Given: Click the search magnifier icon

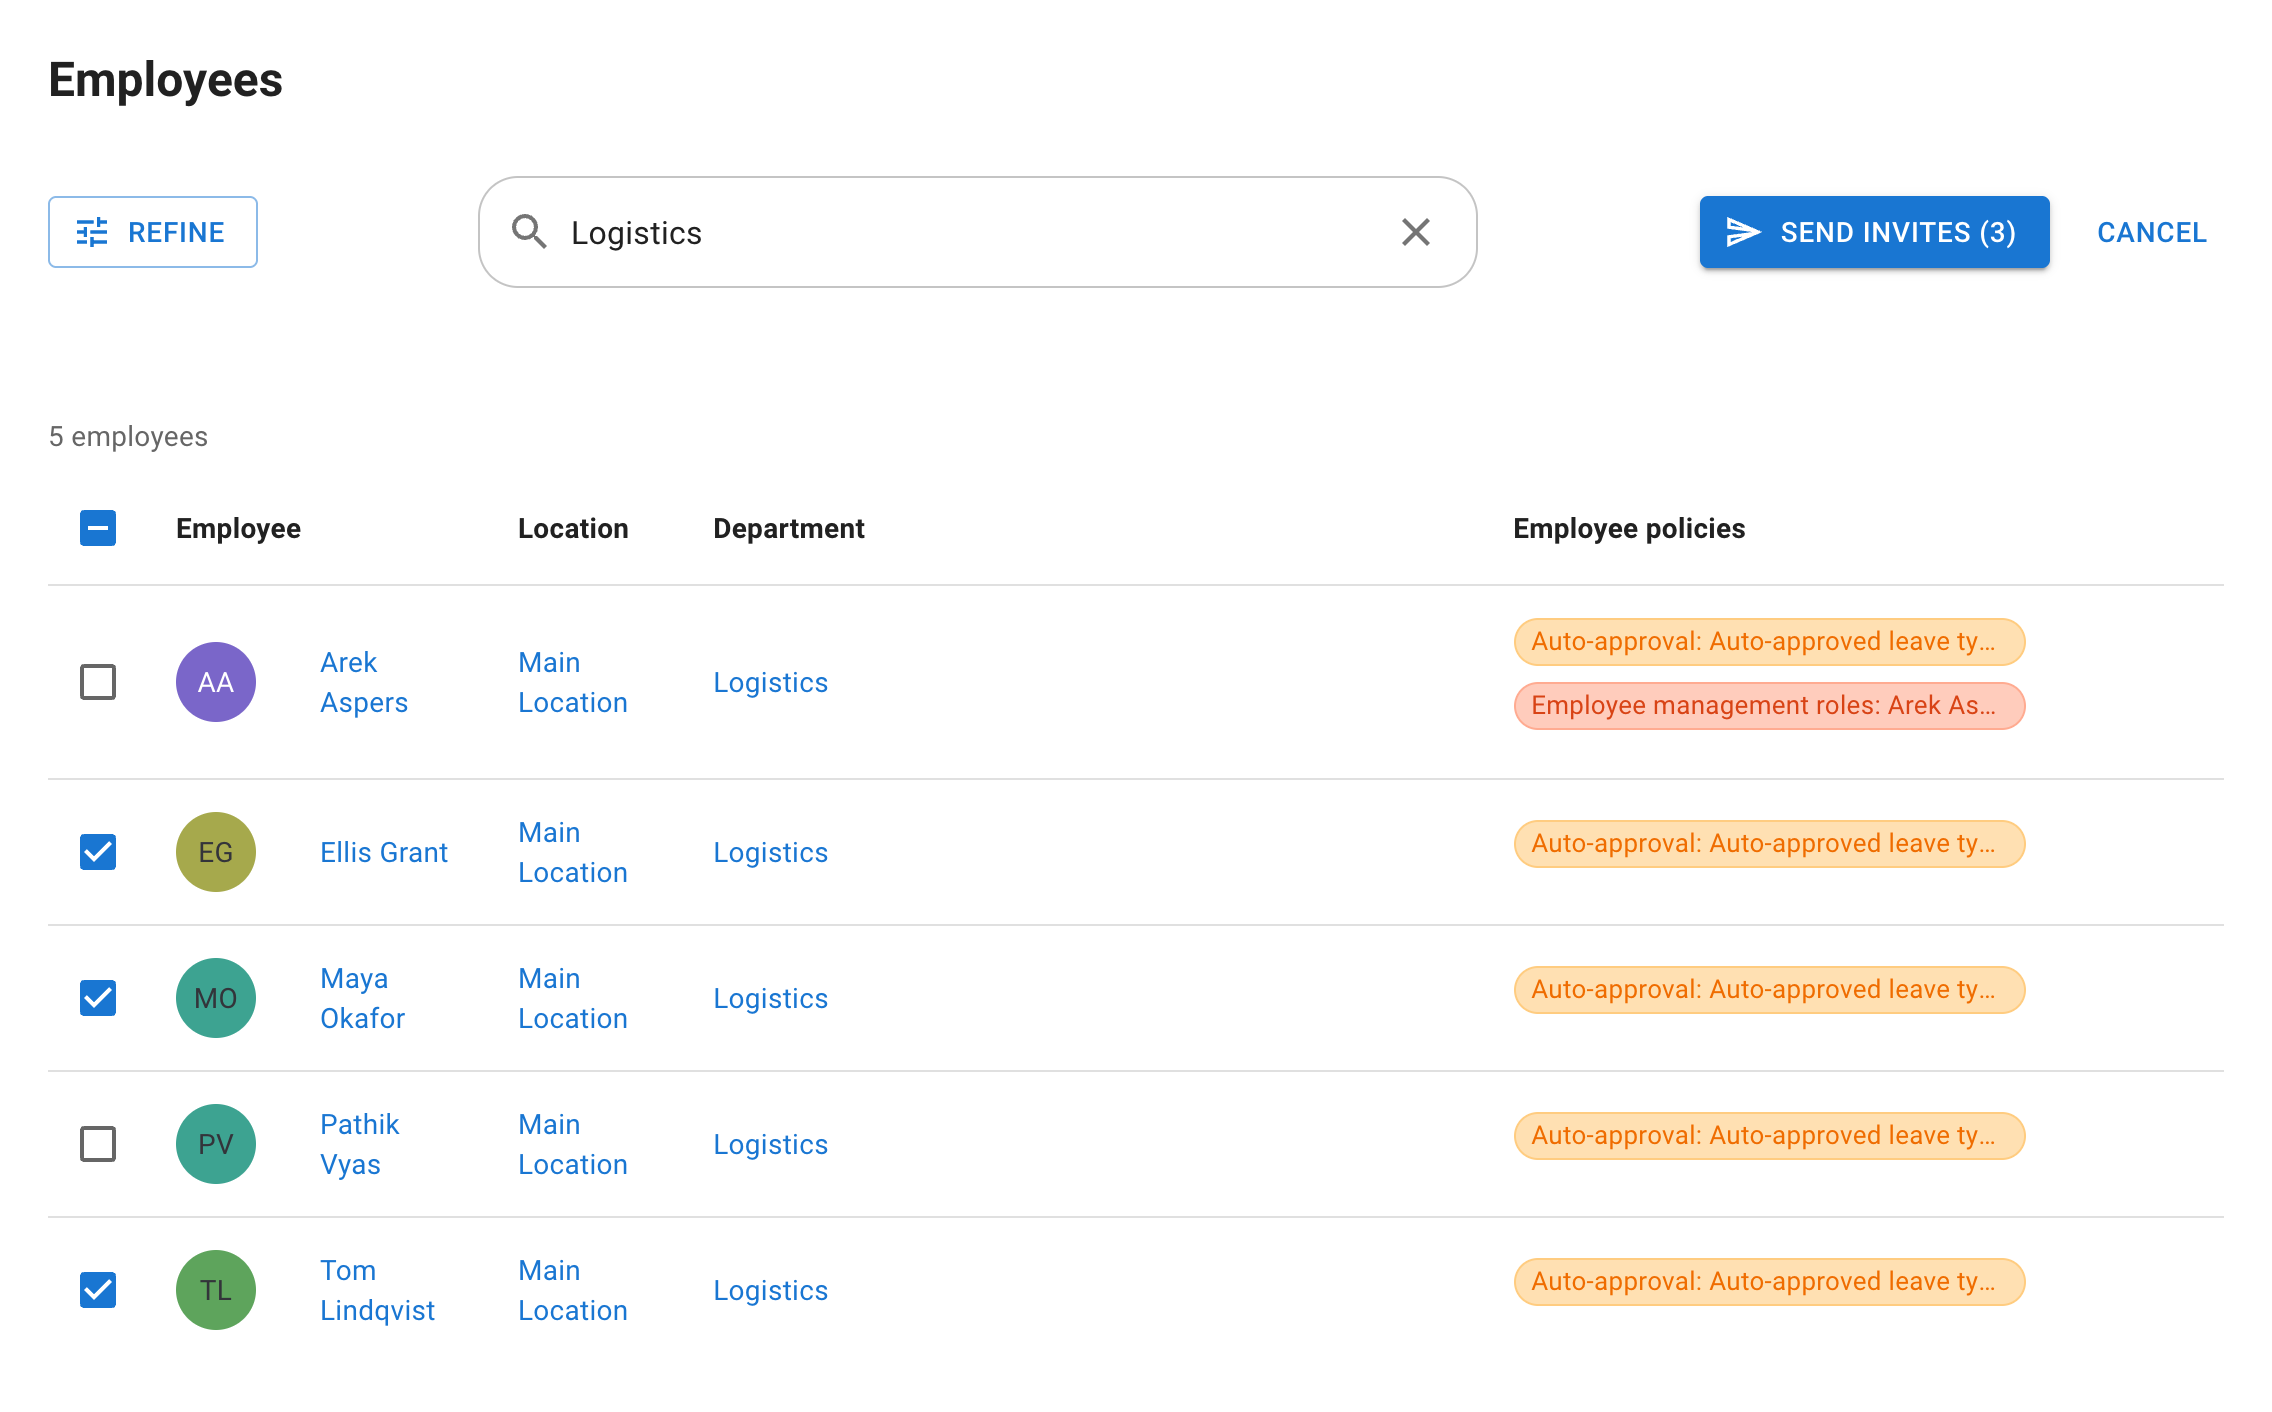Looking at the screenshot, I should pyautogui.click(x=529, y=232).
